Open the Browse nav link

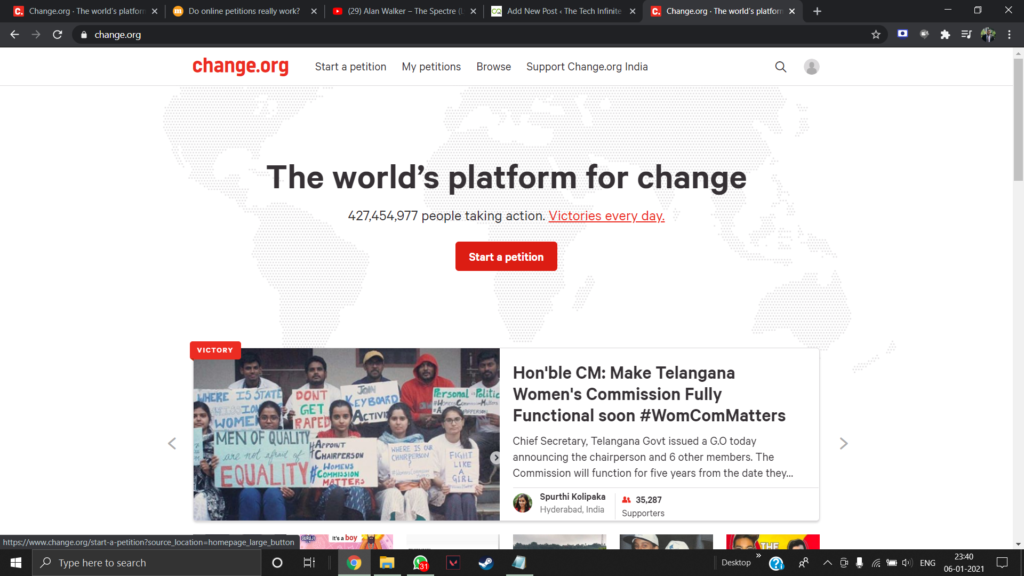[x=493, y=67]
